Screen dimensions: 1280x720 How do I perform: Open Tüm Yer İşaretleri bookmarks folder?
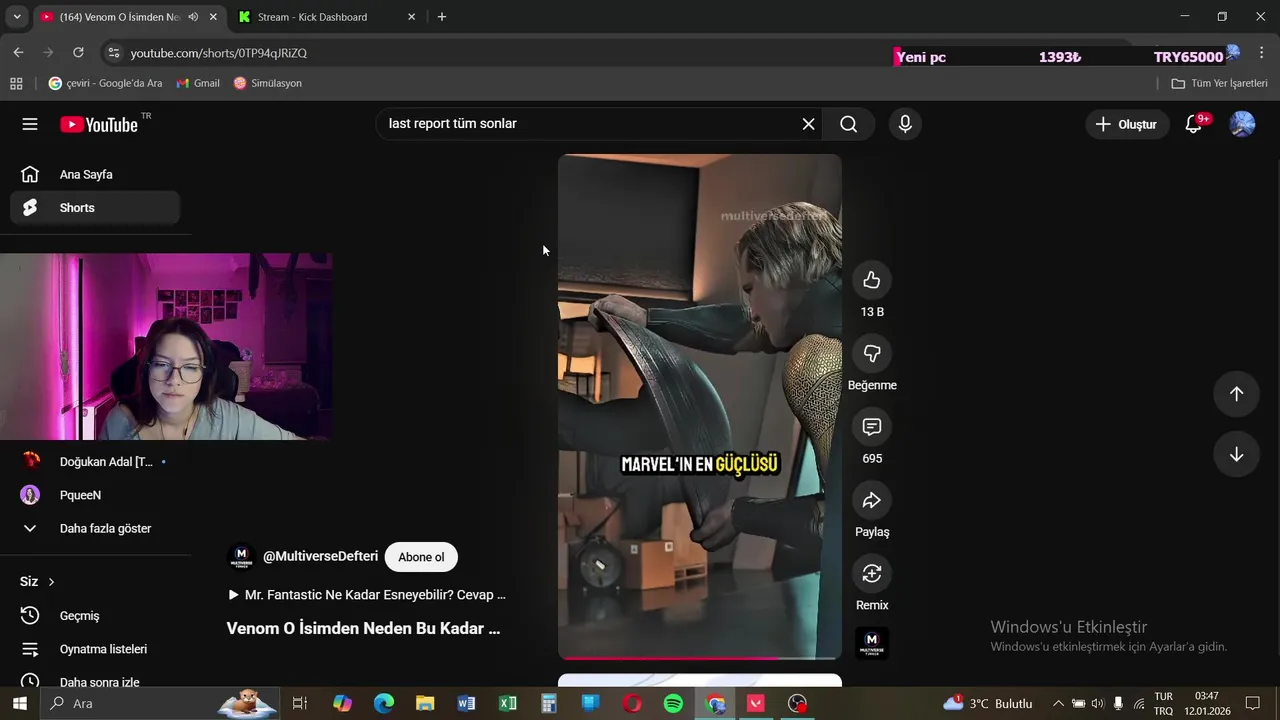click(x=1219, y=83)
